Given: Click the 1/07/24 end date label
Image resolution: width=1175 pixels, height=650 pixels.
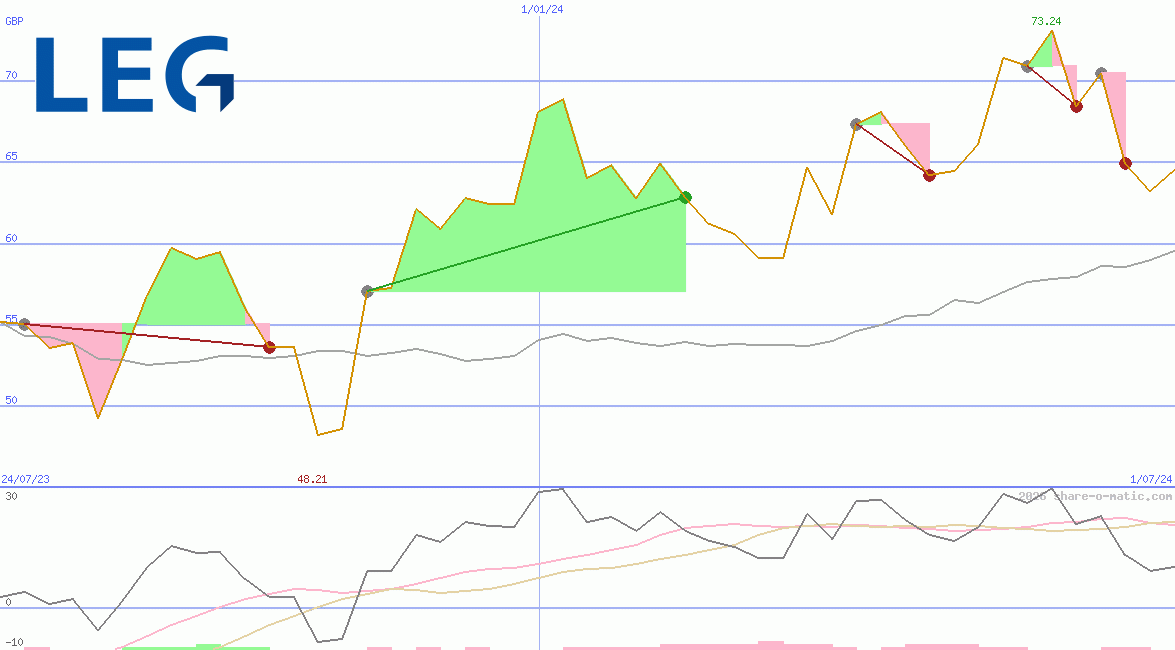Looking at the screenshot, I should pos(1151,479).
